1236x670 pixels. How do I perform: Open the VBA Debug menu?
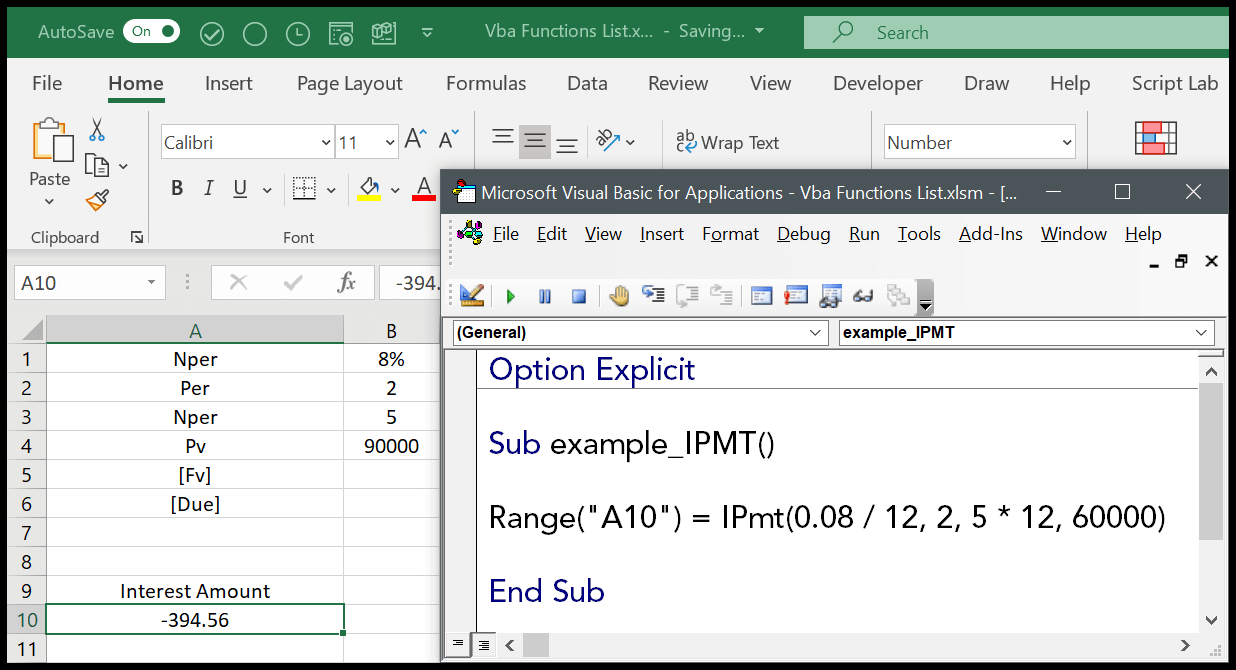click(804, 234)
